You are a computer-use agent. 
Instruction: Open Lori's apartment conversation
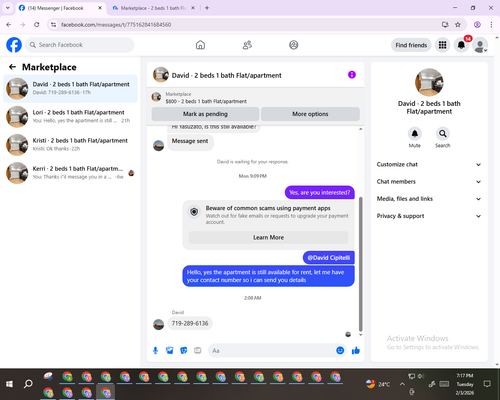pos(70,117)
